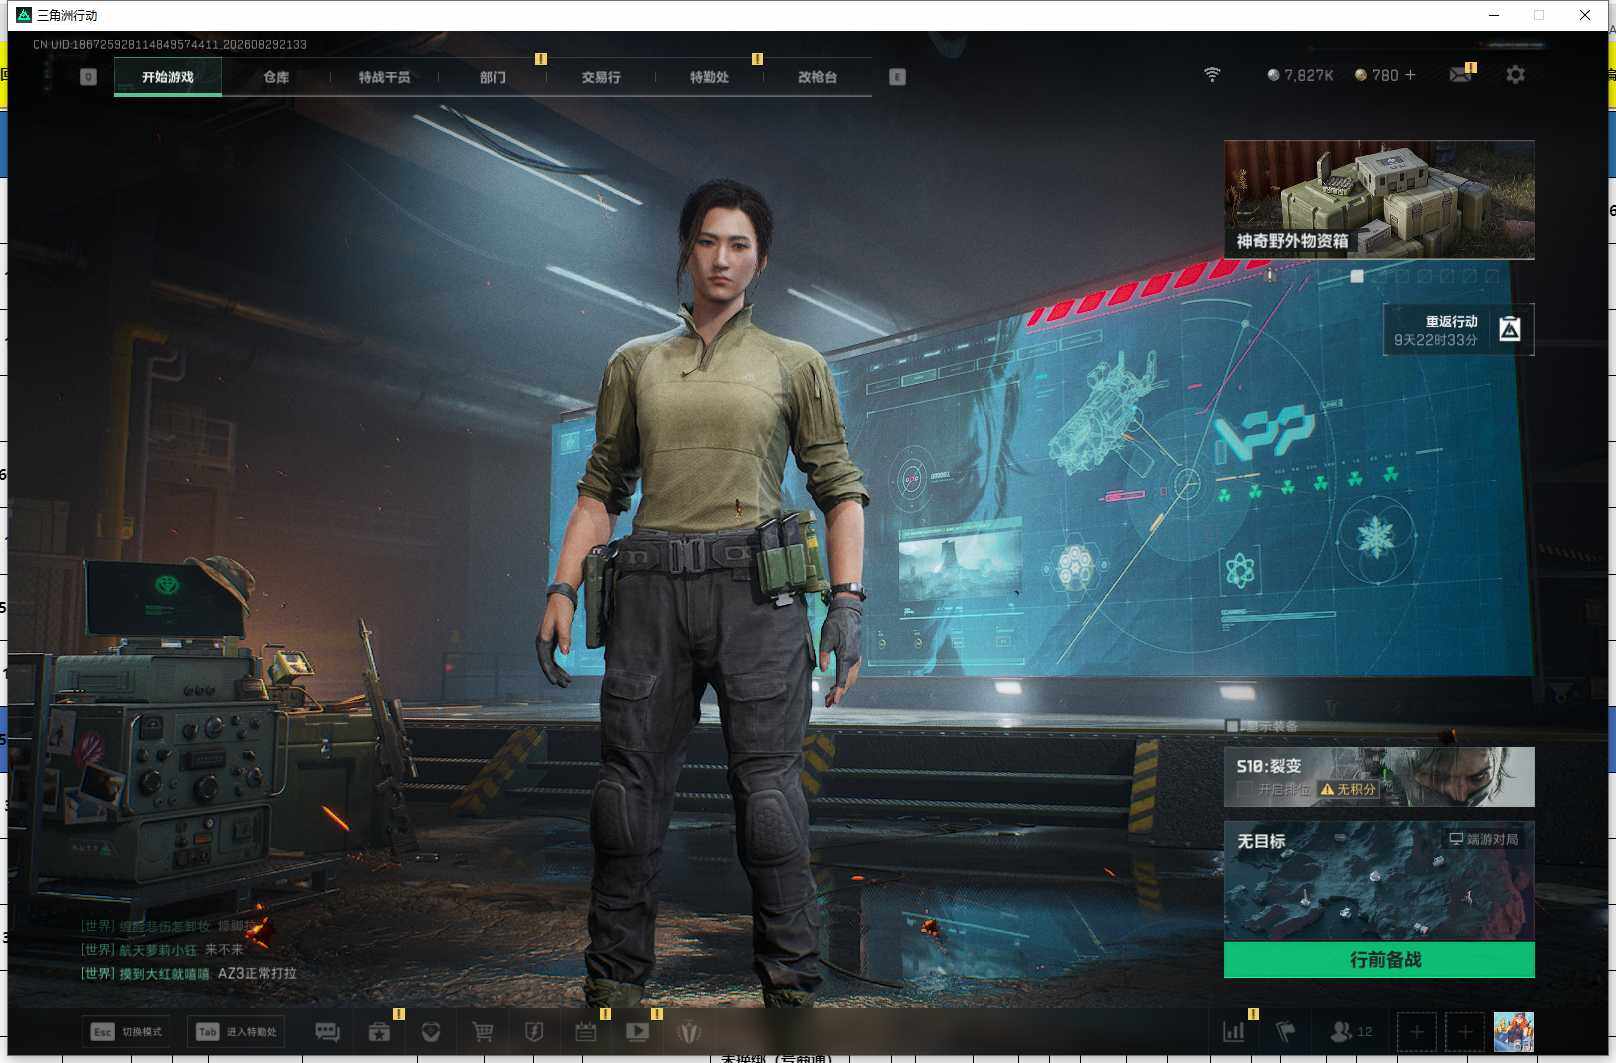Switch to the 仓库 tab
Image resolution: width=1616 pixels, height=1063 pixels.
[x=276, y=77]
